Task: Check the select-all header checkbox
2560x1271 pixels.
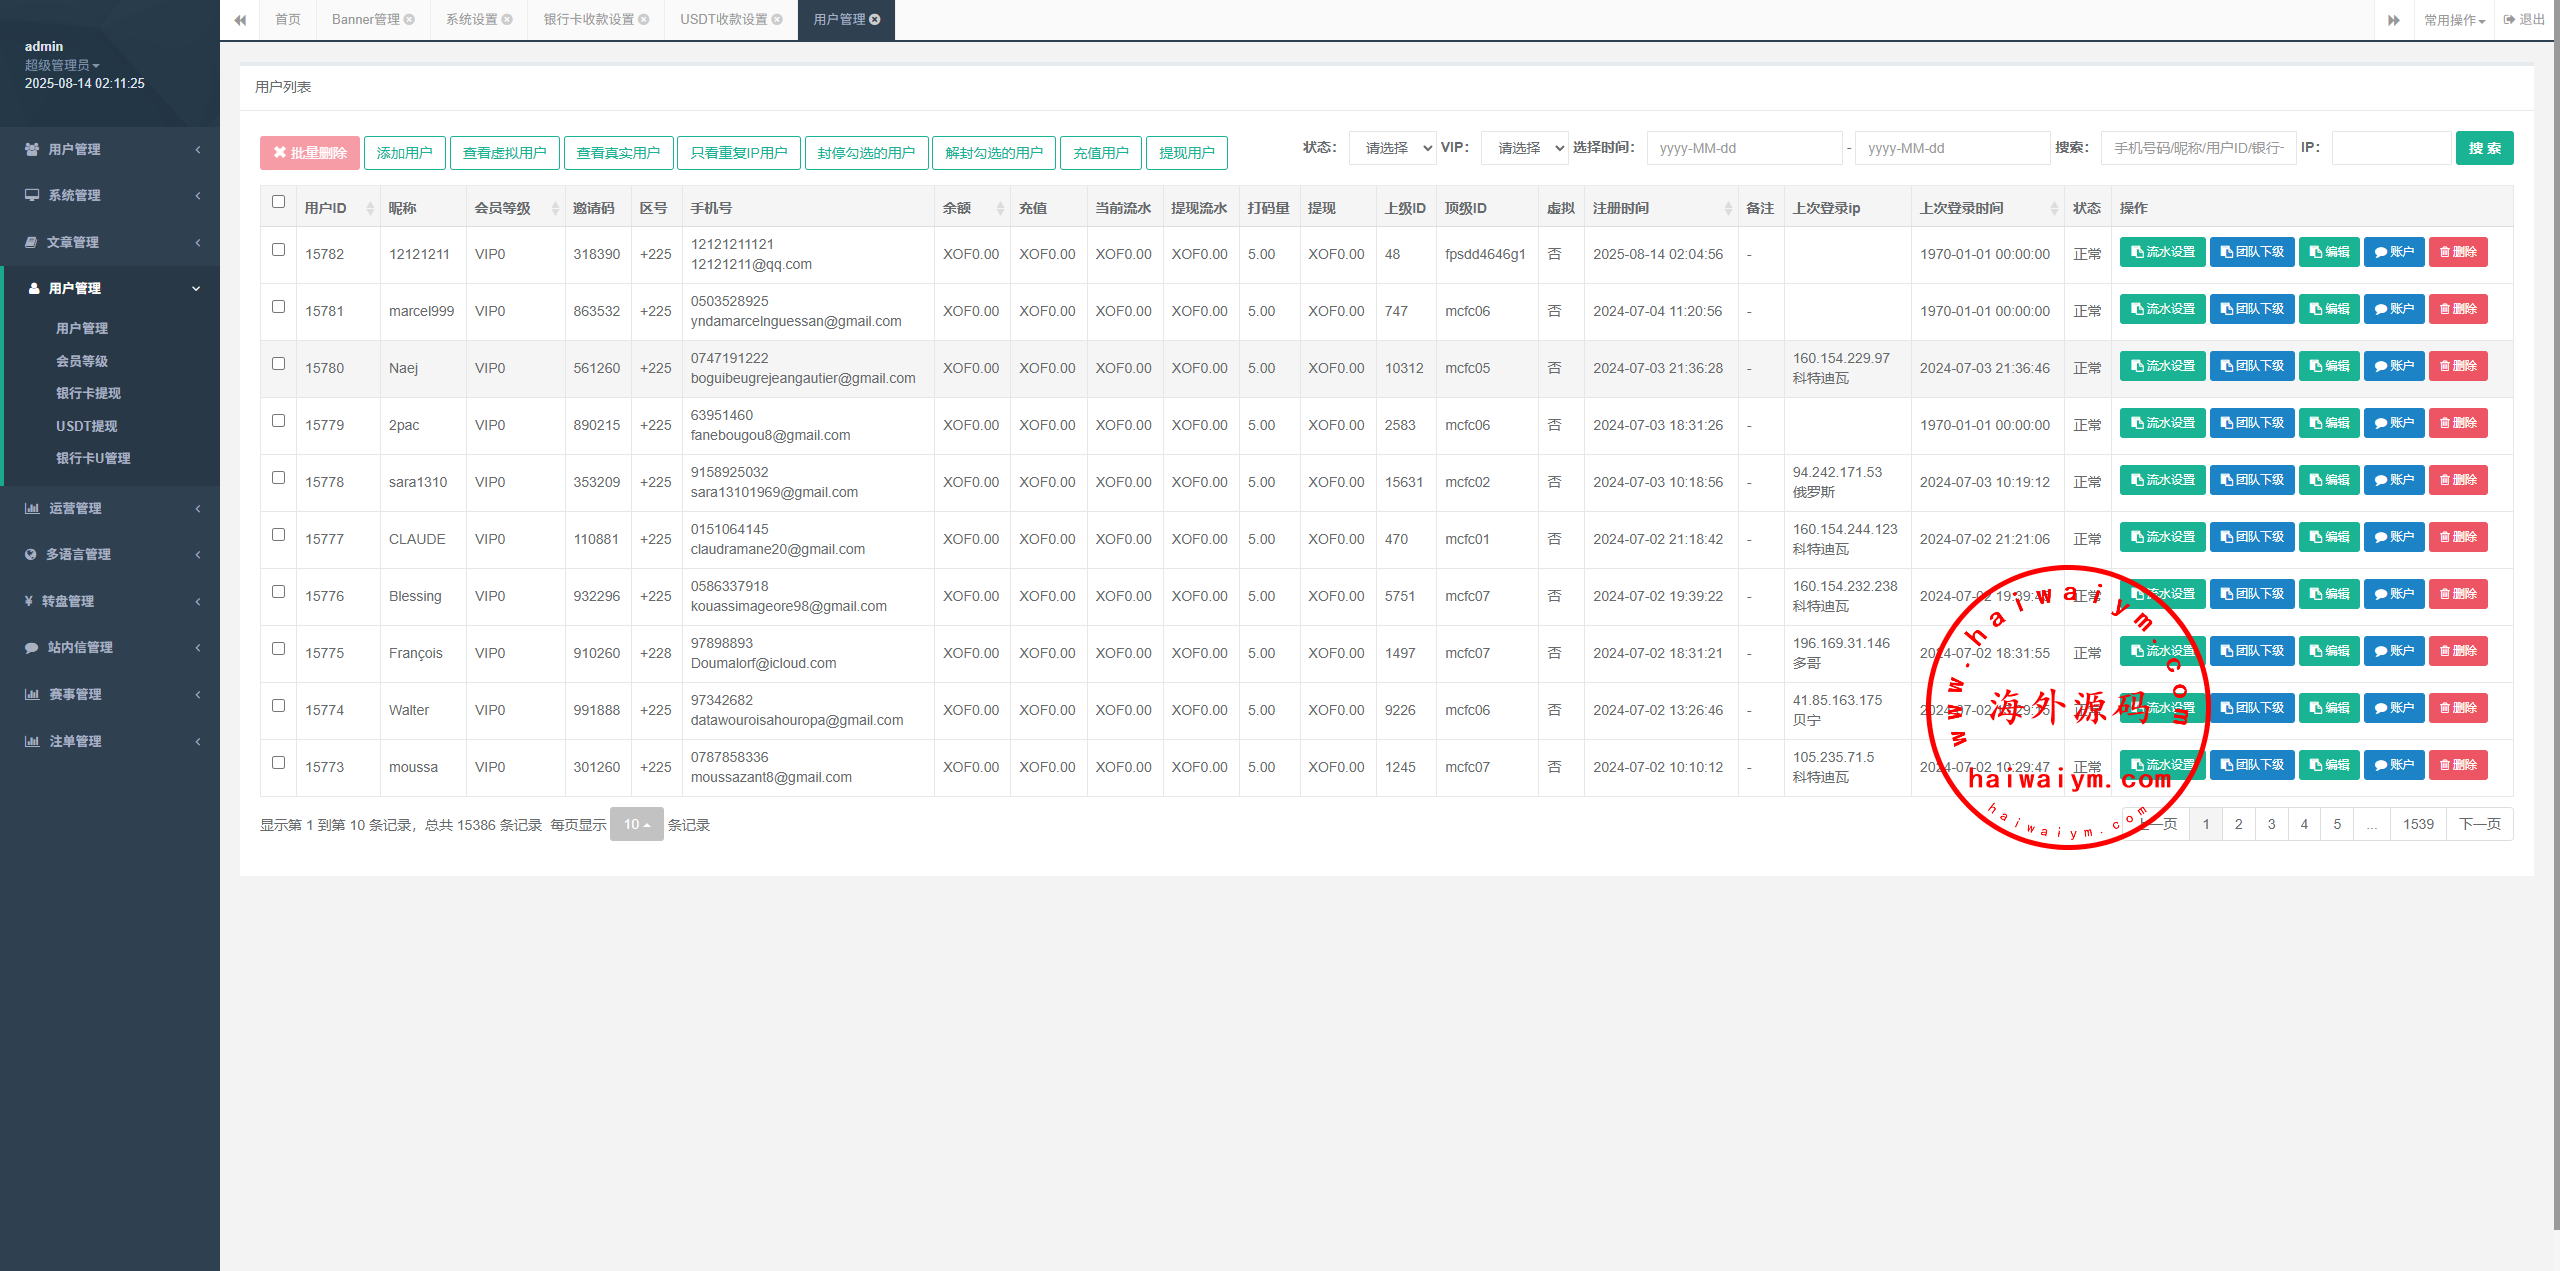Action: point(278,202)
